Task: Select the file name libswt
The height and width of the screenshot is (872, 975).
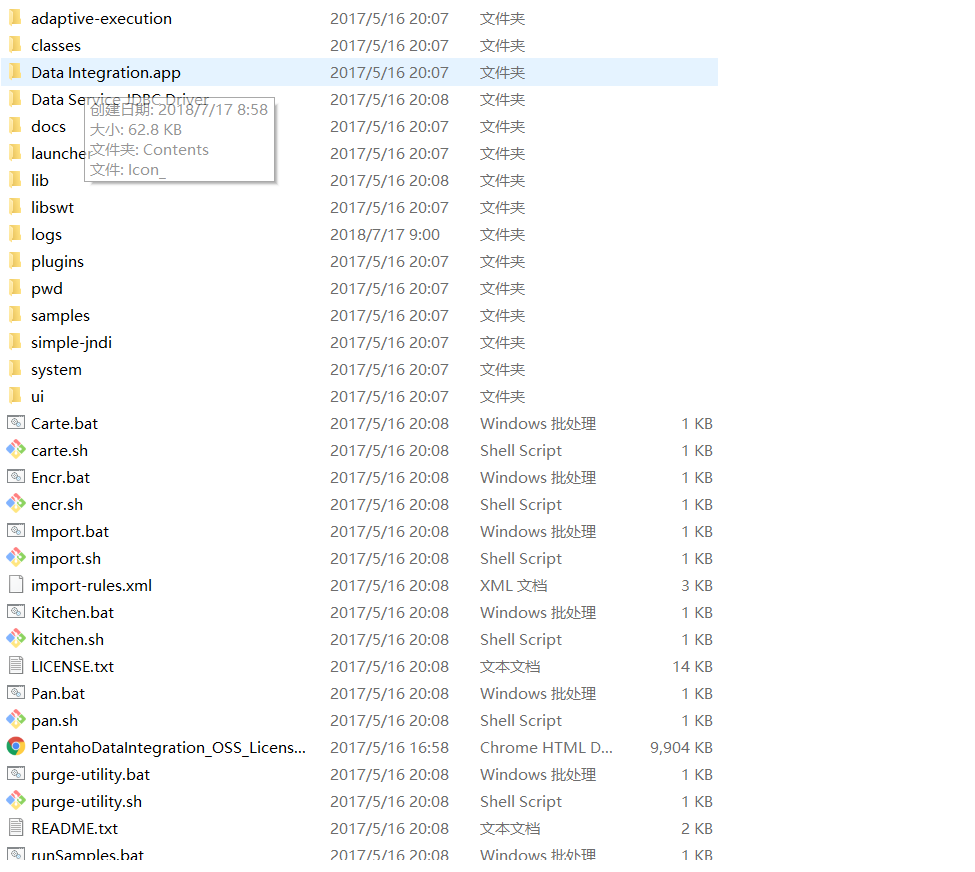Action: 52,207
